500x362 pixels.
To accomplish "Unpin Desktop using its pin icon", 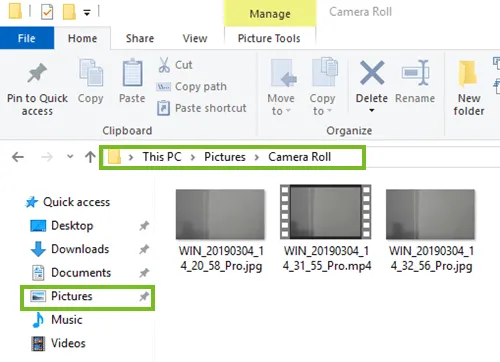I will [x=144, y=226].
